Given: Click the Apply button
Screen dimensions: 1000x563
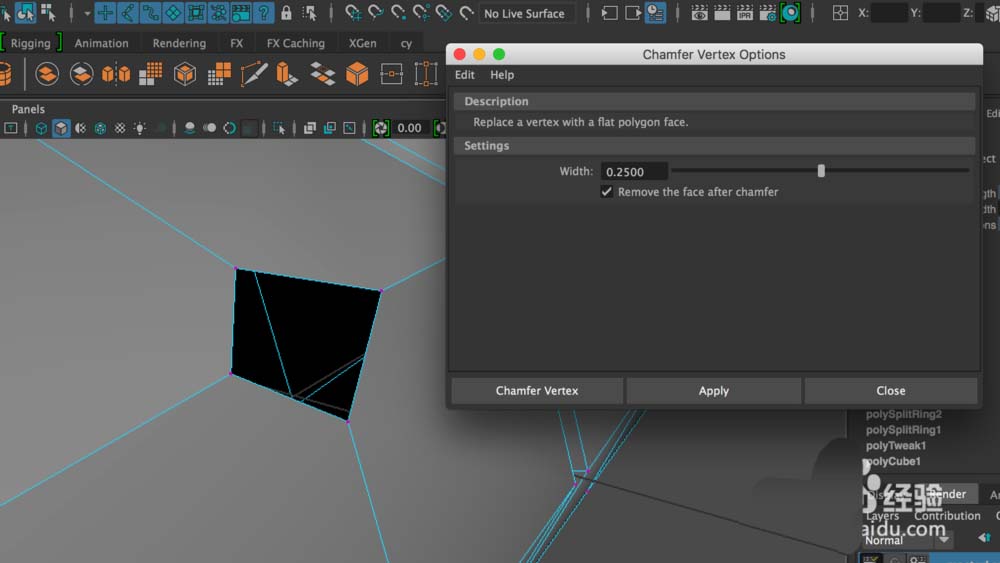Looking at the screenshot, I should 714,391.
